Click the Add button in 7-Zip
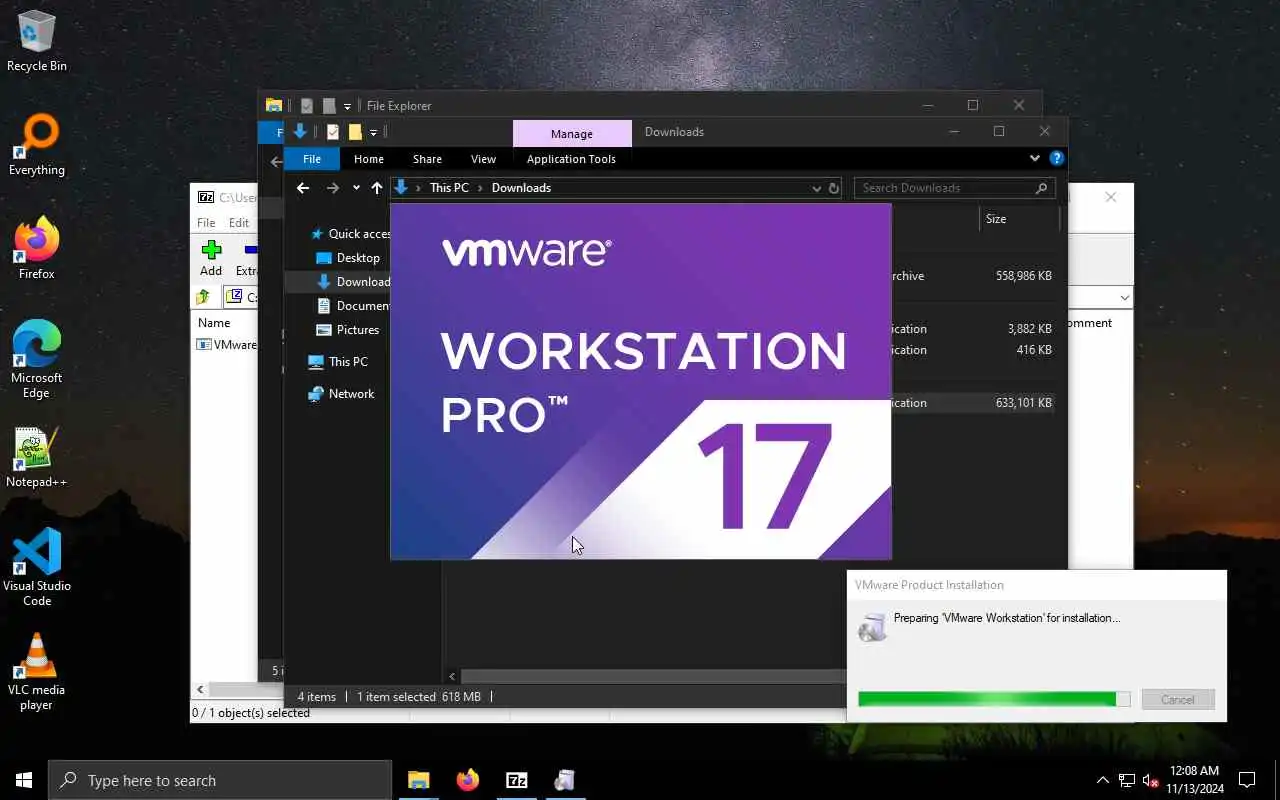 (211, 258)
